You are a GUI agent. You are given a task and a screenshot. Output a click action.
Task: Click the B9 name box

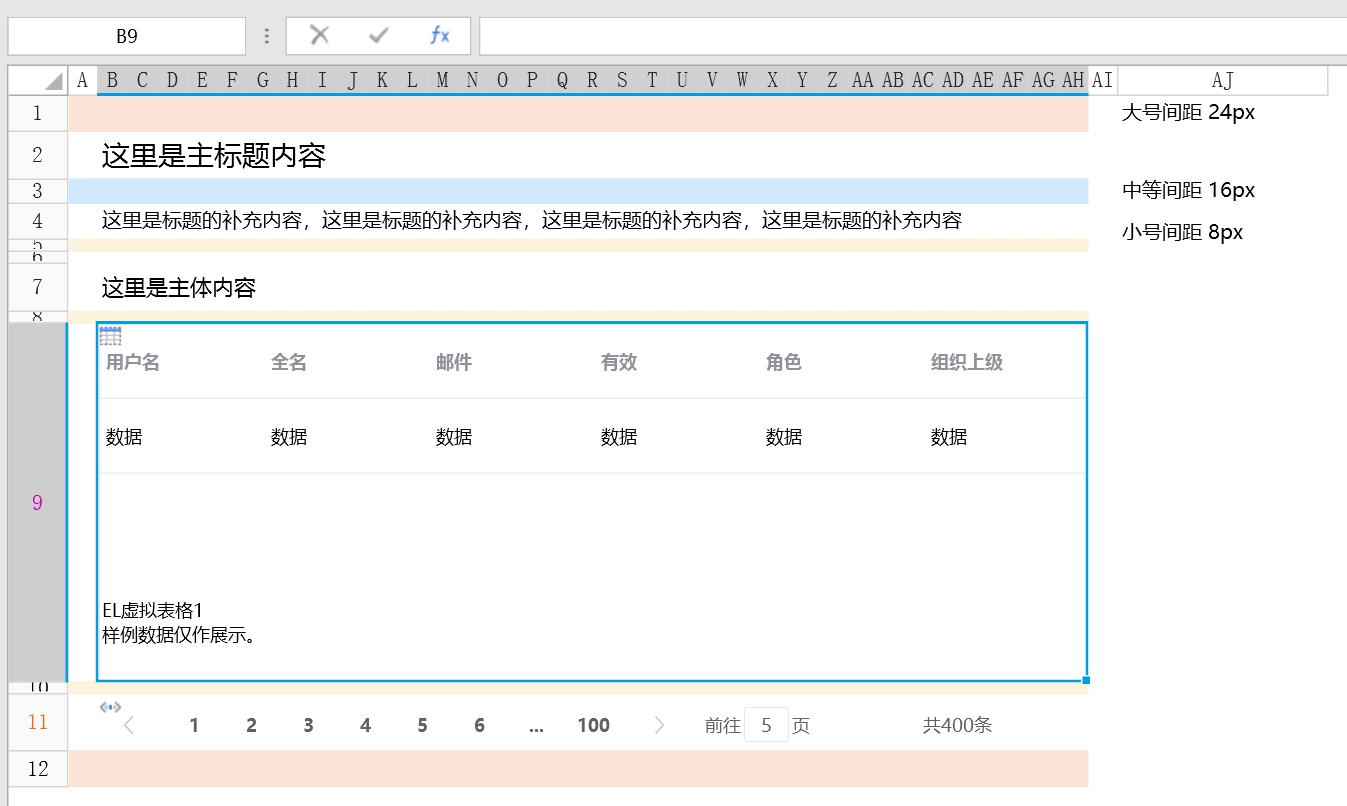tap(127, 36)
